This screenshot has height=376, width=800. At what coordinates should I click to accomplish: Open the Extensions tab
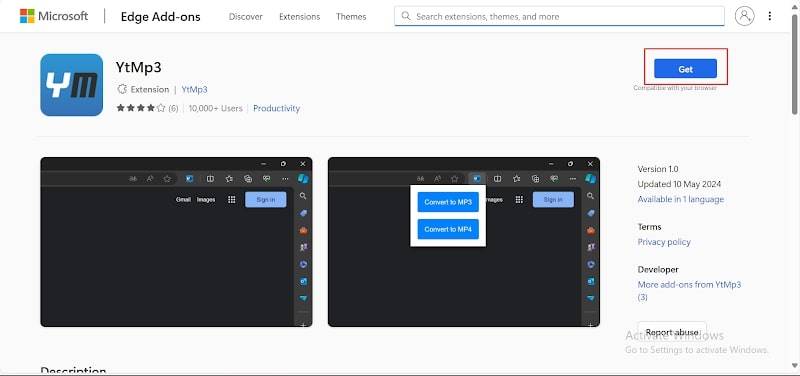(x=299, y=17)
